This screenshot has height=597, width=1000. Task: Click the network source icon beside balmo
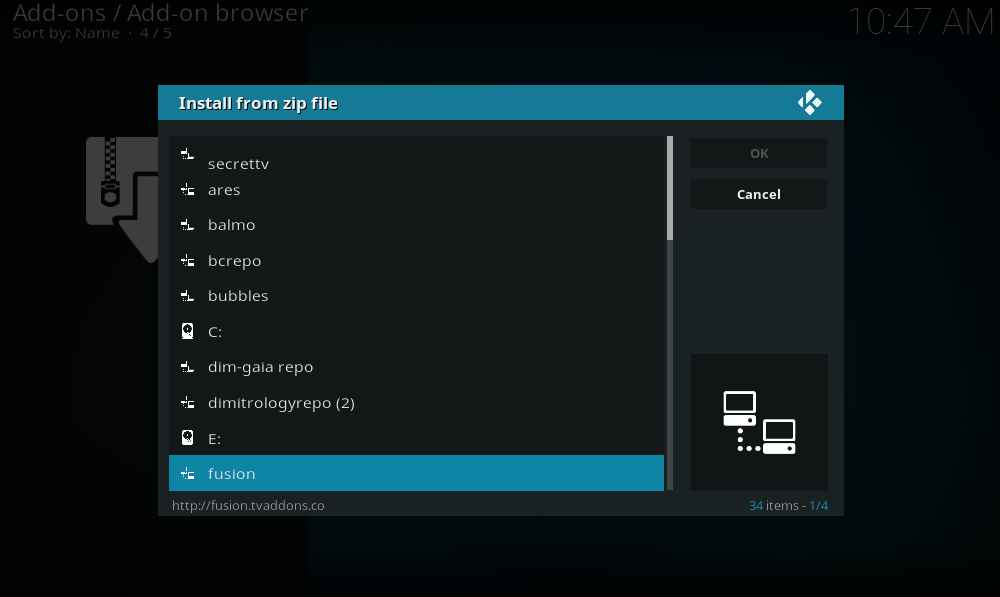[x=187, y=225]
